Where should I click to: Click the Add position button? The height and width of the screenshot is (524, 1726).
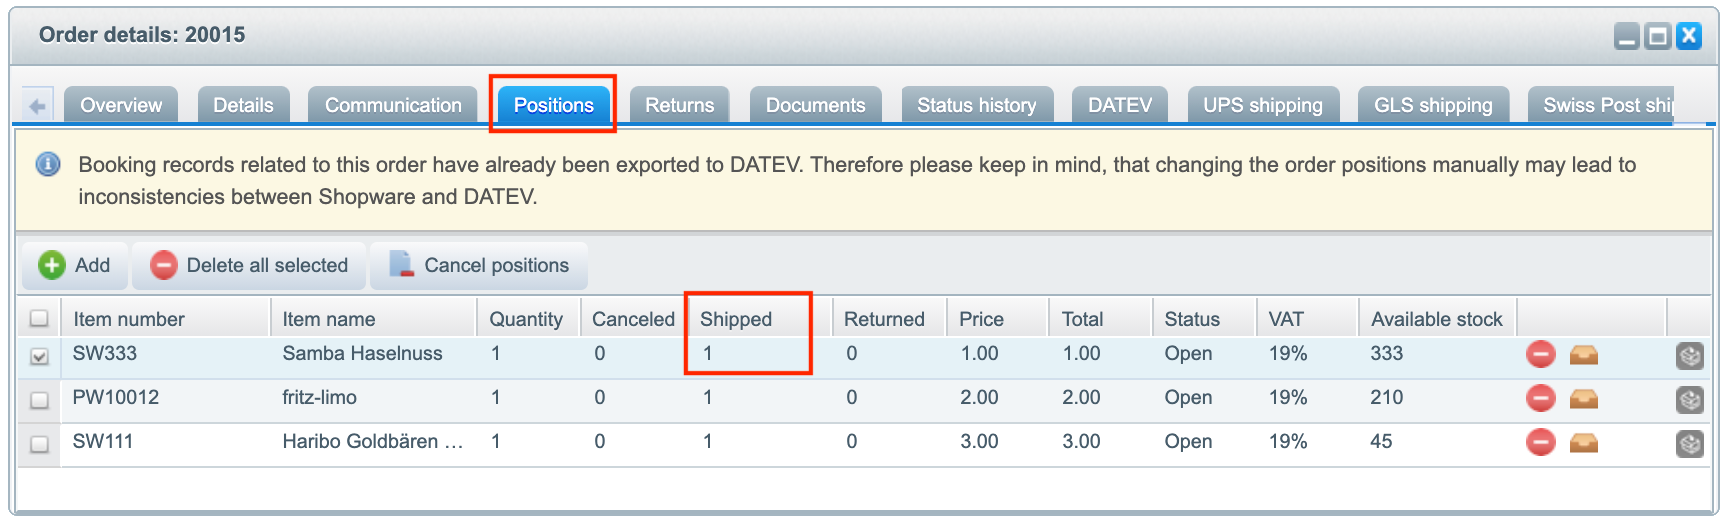[75, 265]
